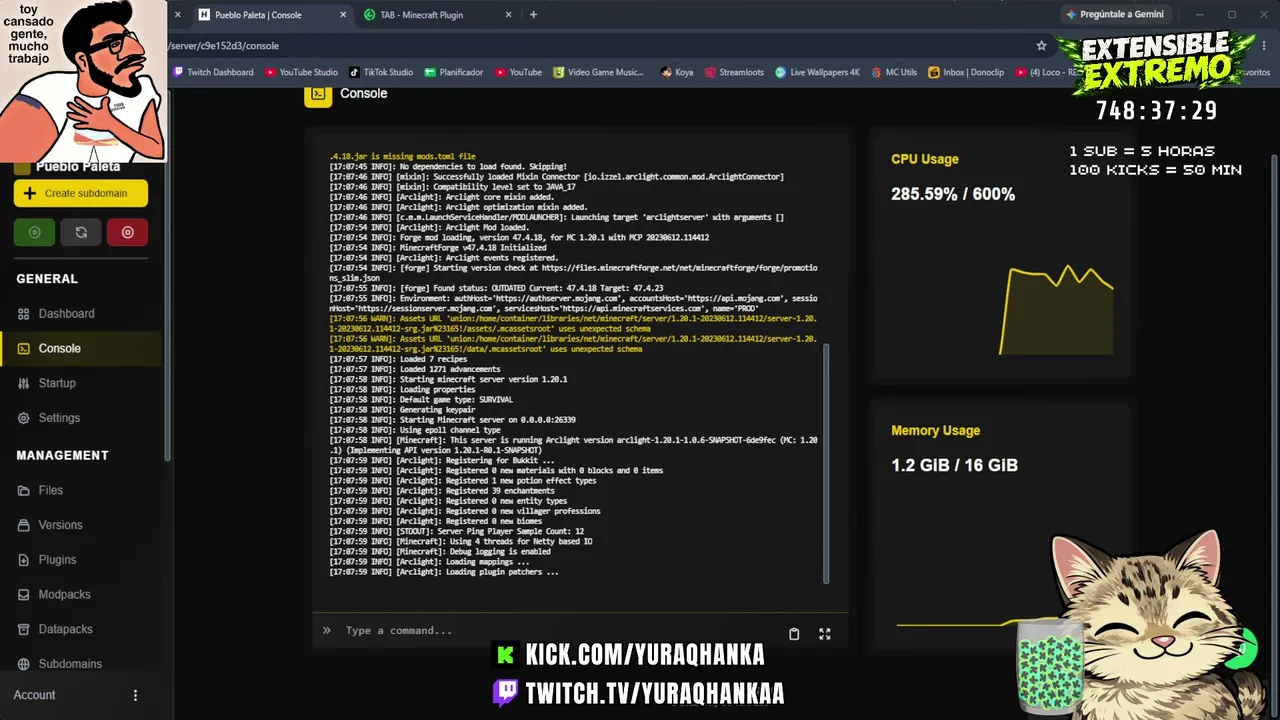Copy console output with the clipboard icon
The image size is (1280, 720).
click(794, 634)
